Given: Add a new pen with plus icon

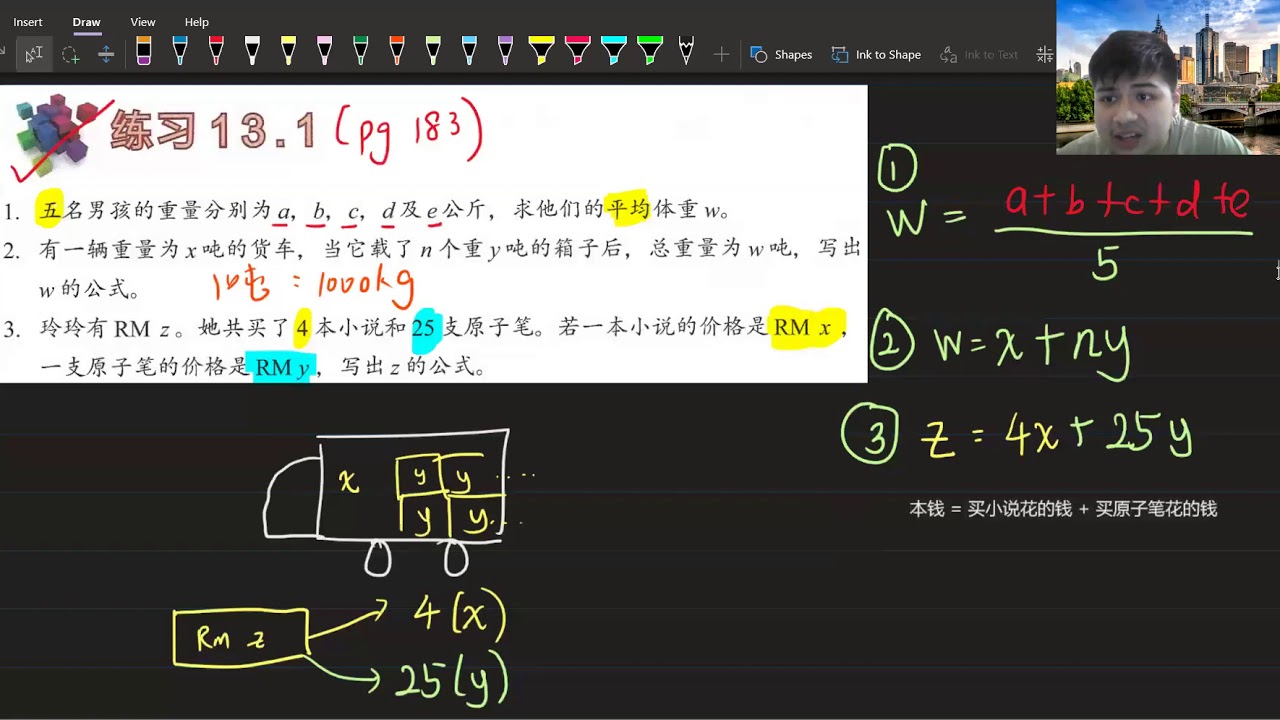Looking at the screenshot, I should pyautogui.click(x=721, y=54).
